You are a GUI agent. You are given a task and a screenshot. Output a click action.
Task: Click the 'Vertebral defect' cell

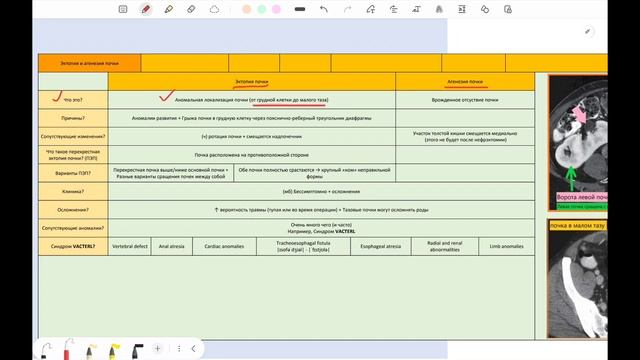[x=130, y=247]
